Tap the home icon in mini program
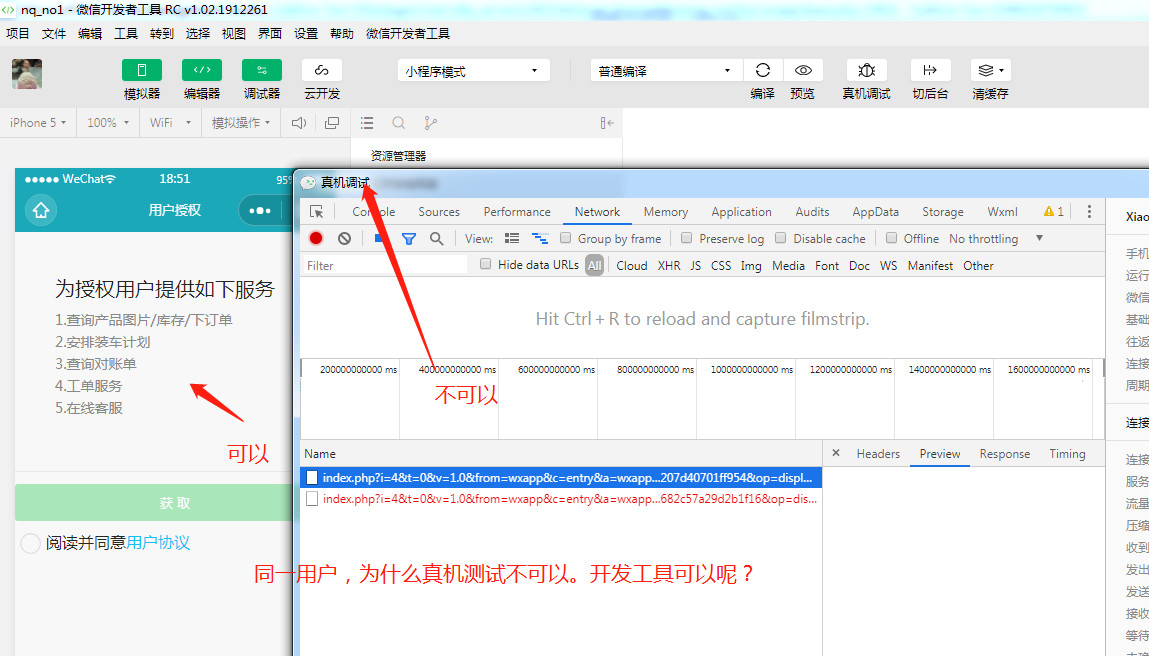 pyautogui.click(x=41, y=211)
